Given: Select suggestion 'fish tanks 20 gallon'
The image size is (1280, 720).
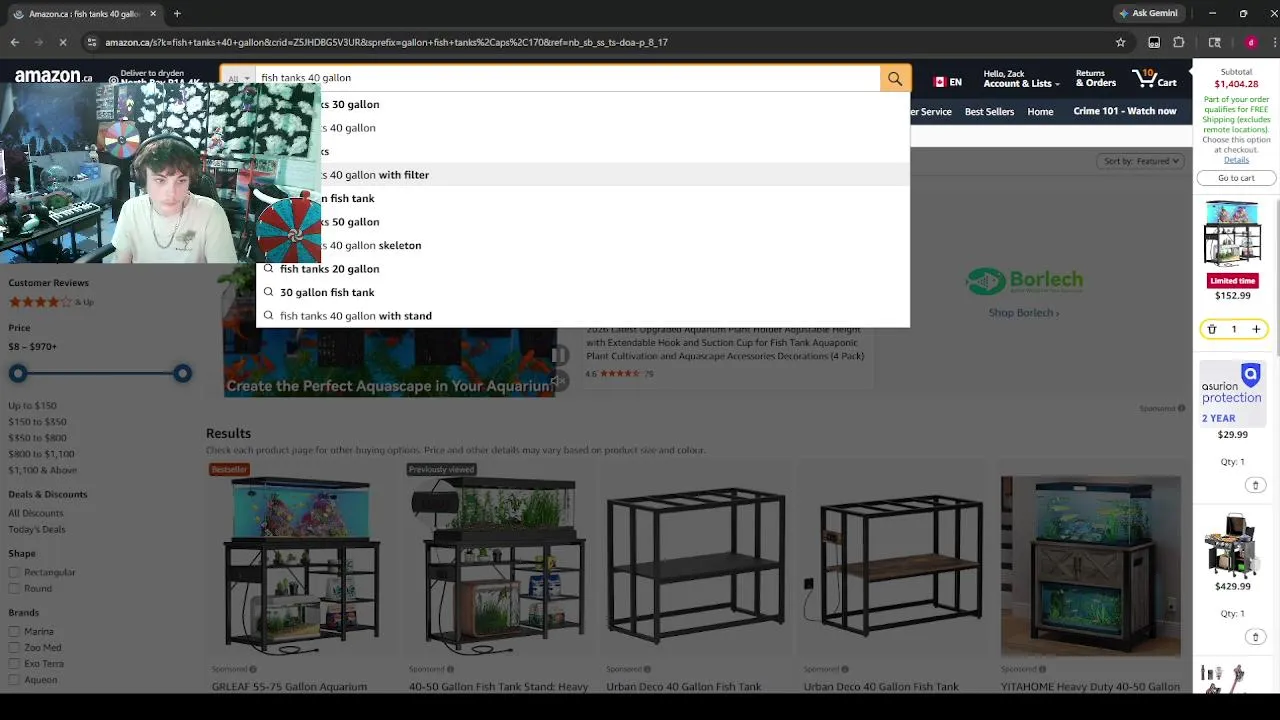Looking at the screenshot, I should (583, 269).
